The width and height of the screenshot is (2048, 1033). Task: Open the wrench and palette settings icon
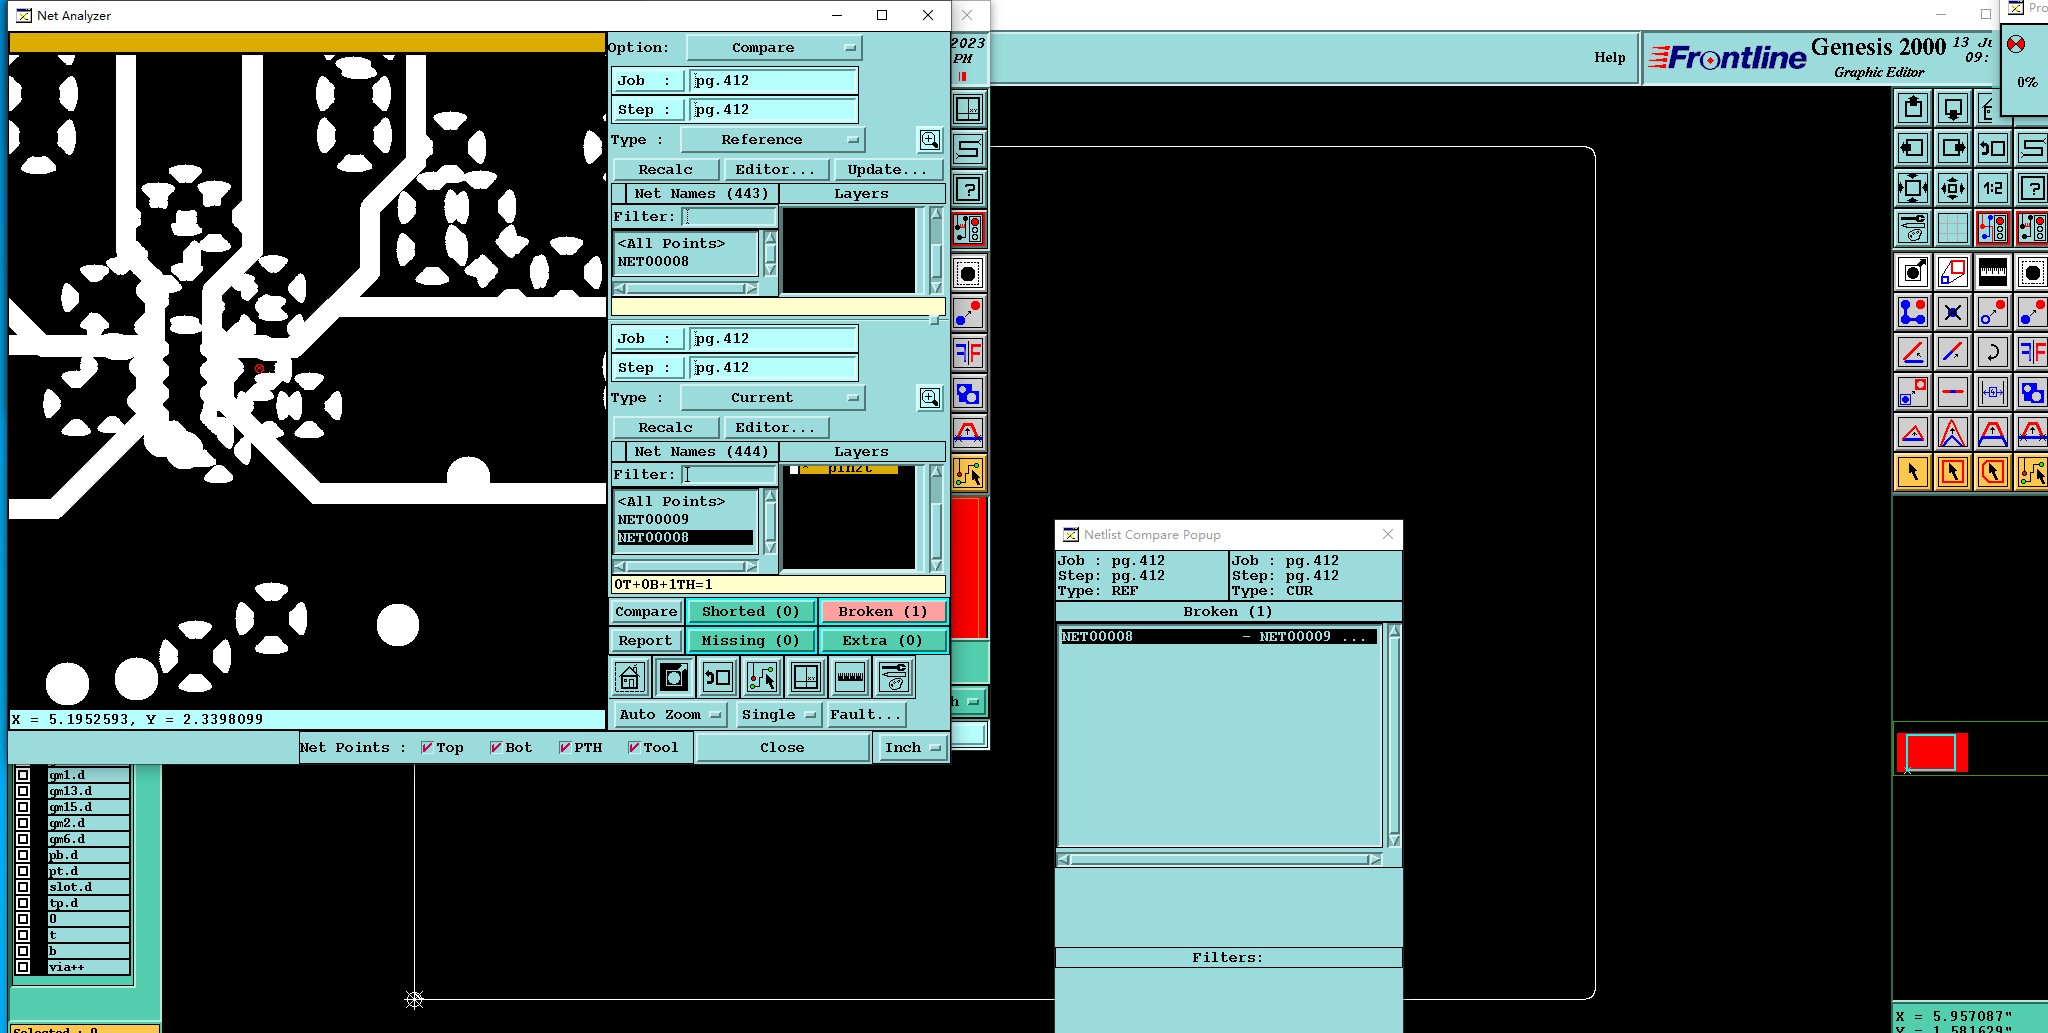click(x=894, y=678)
